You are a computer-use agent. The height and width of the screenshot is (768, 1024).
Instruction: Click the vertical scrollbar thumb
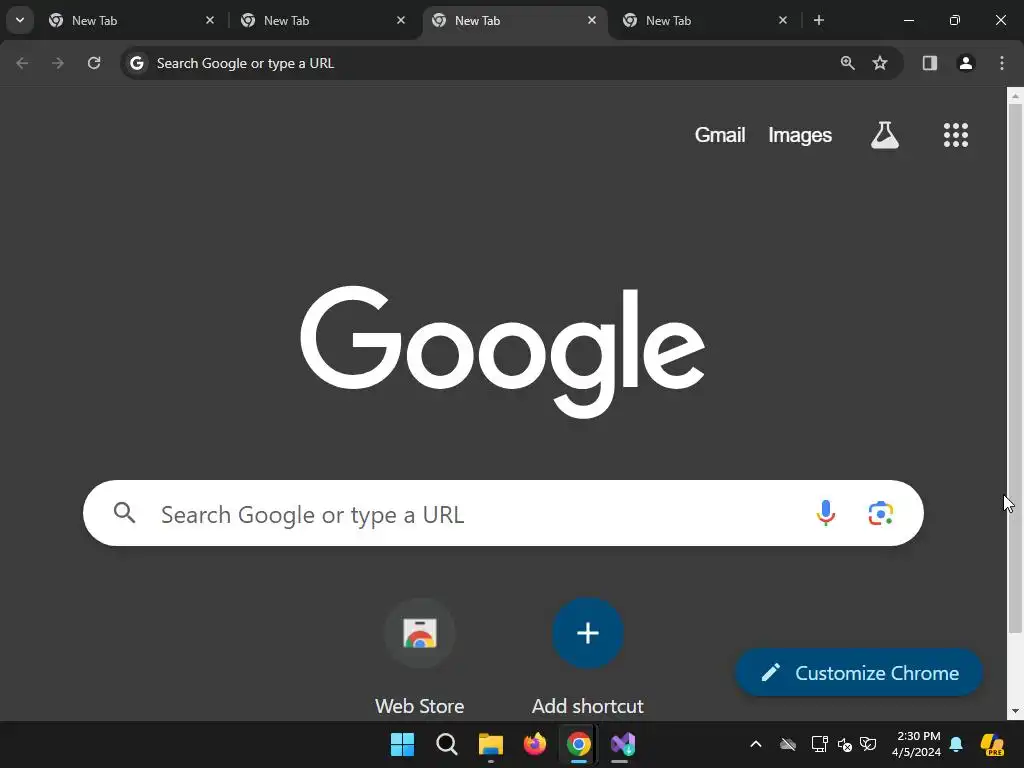(1015, 368)
